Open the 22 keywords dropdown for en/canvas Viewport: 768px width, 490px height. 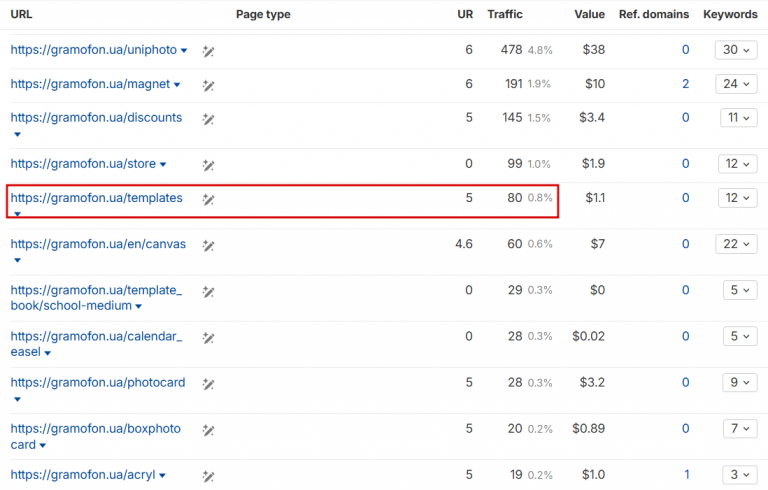(x=737, y=245)
